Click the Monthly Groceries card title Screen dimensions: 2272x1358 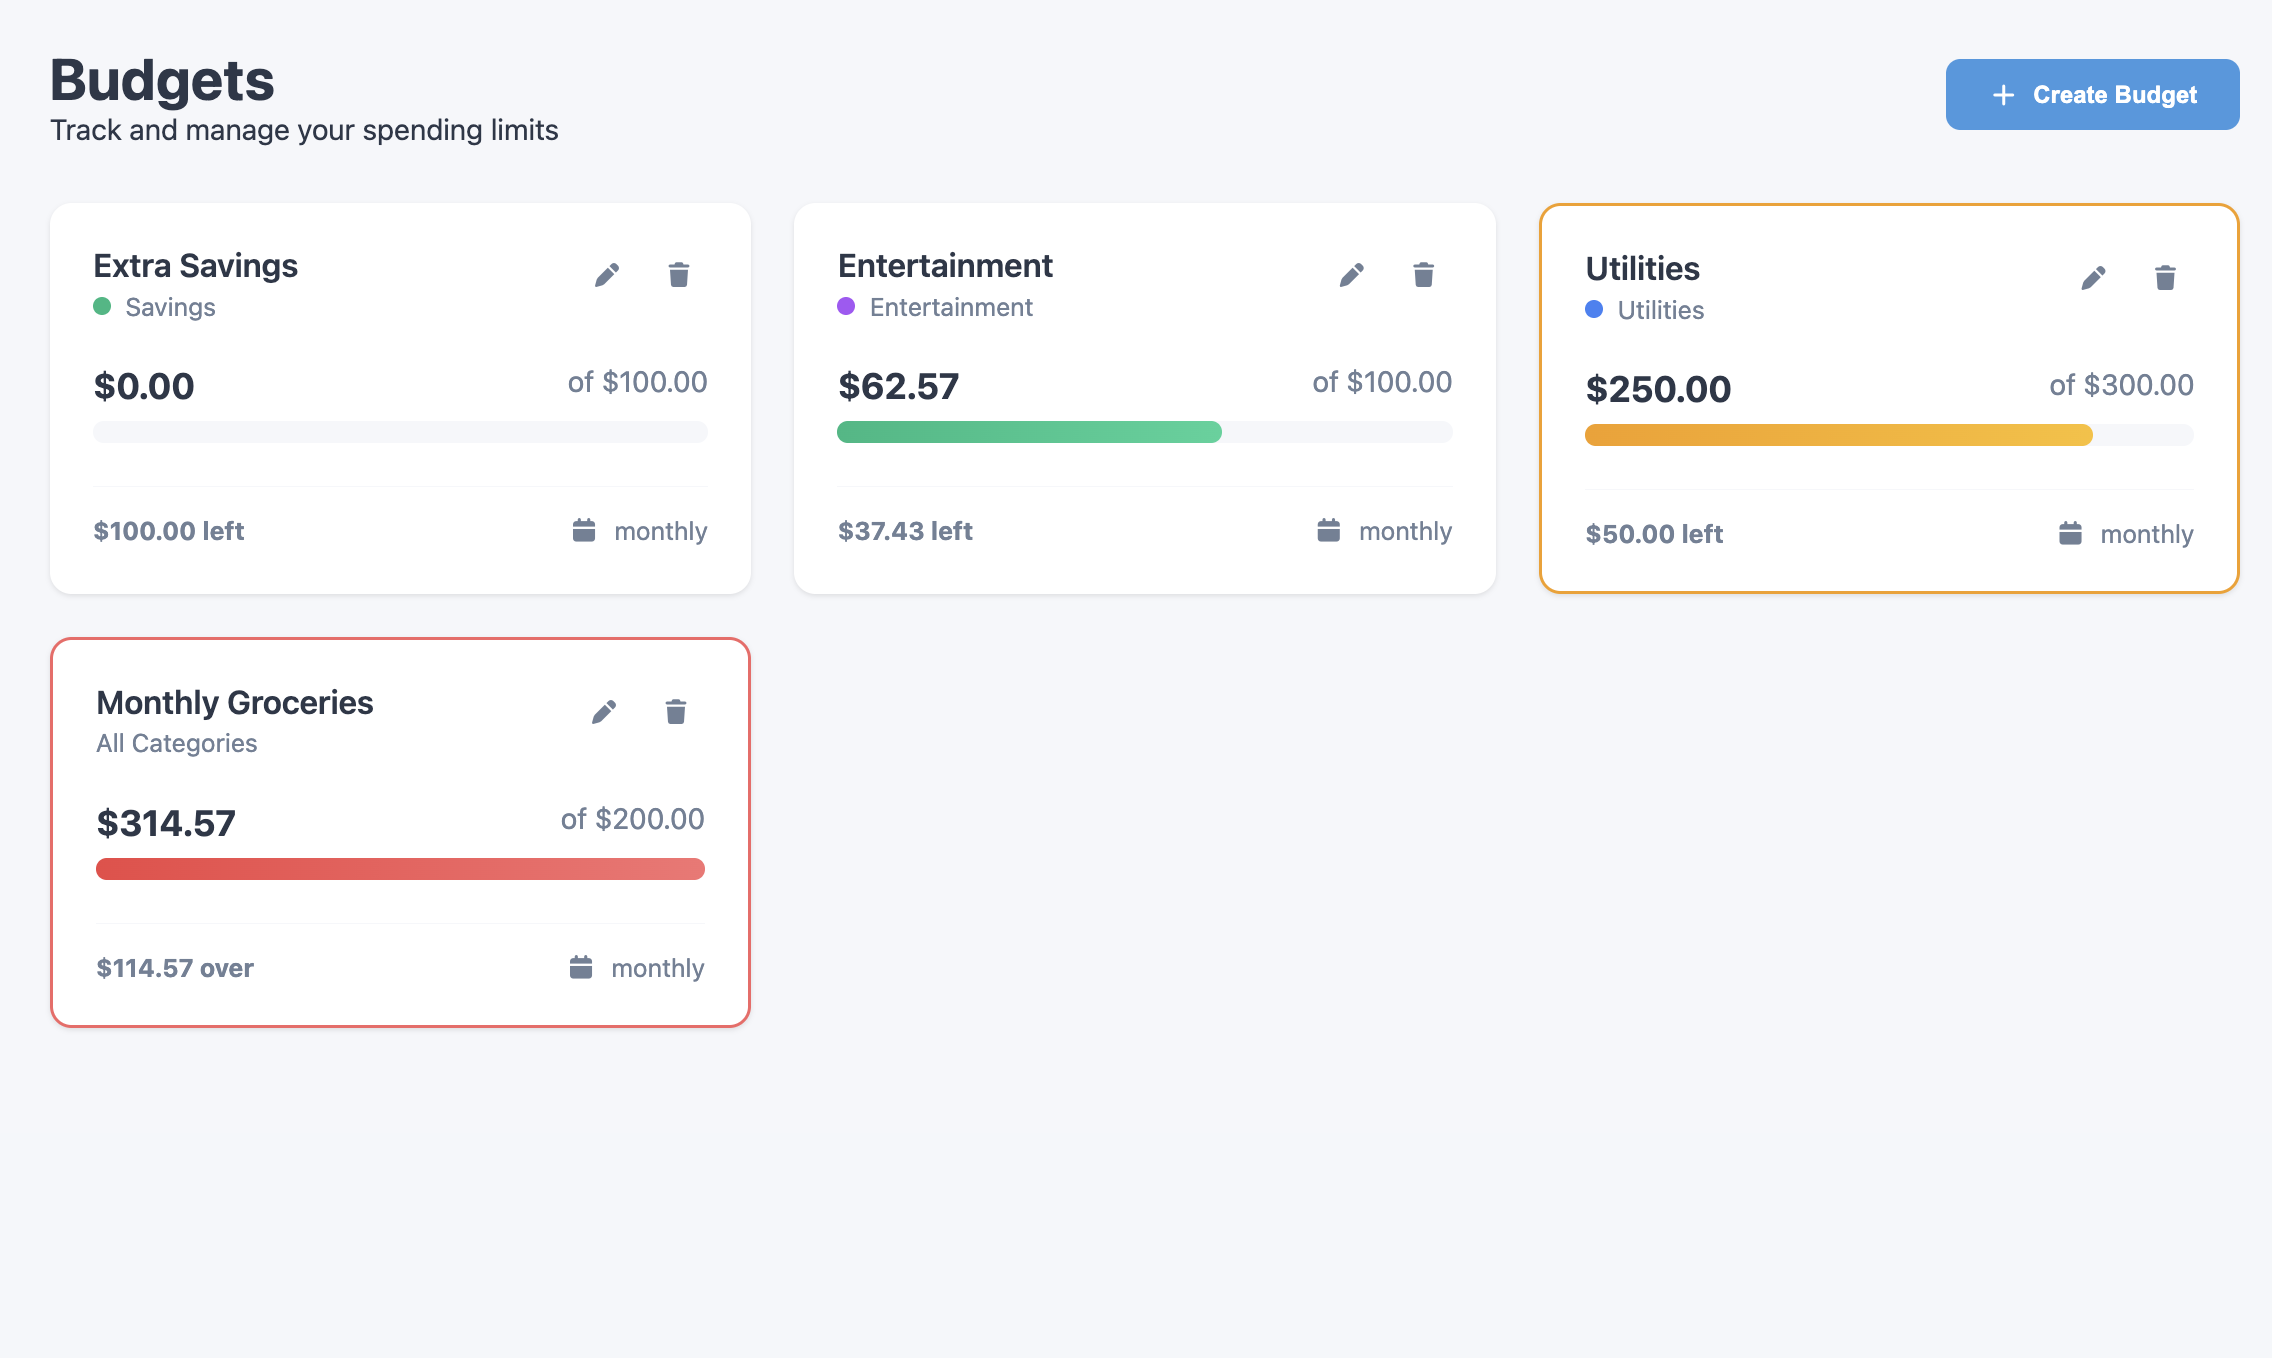(235, 703)
